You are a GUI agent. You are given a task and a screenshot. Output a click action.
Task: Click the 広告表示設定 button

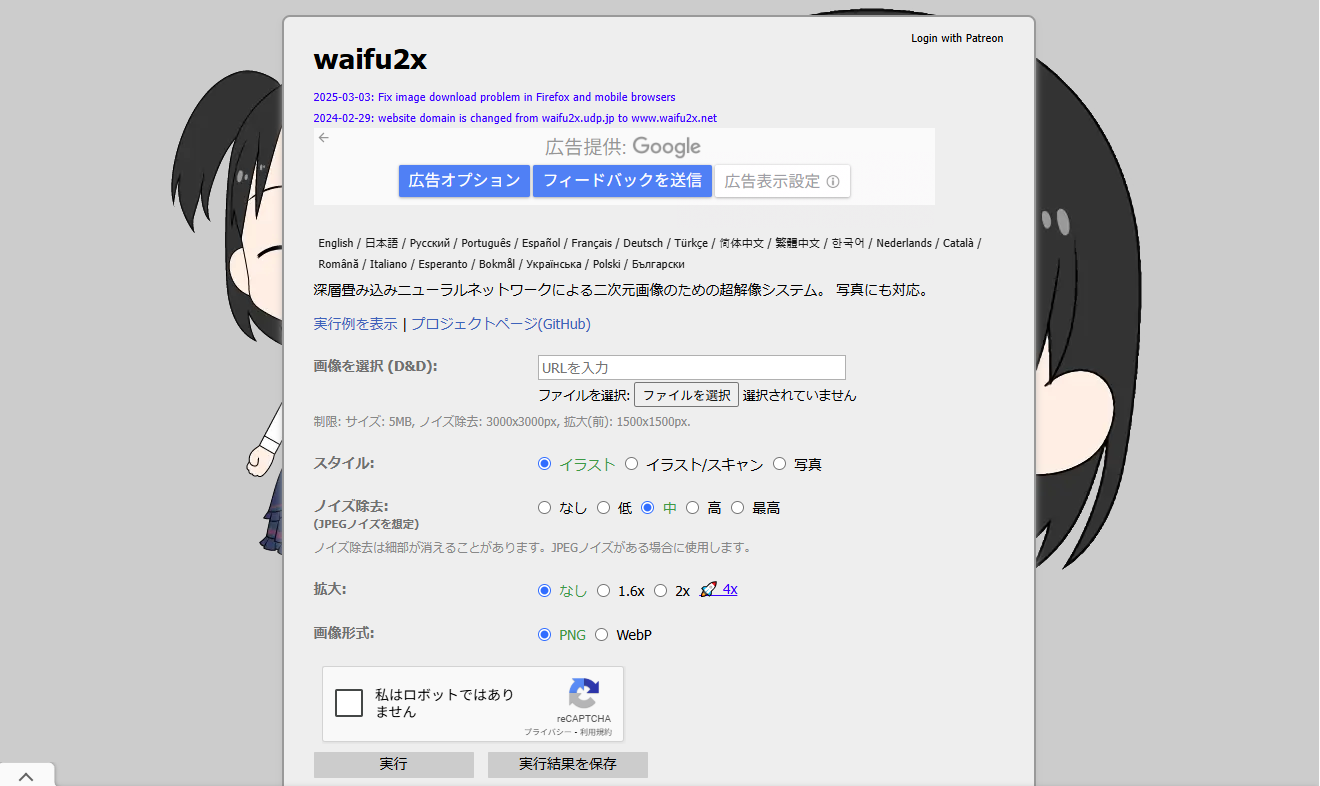pos(782,181)
